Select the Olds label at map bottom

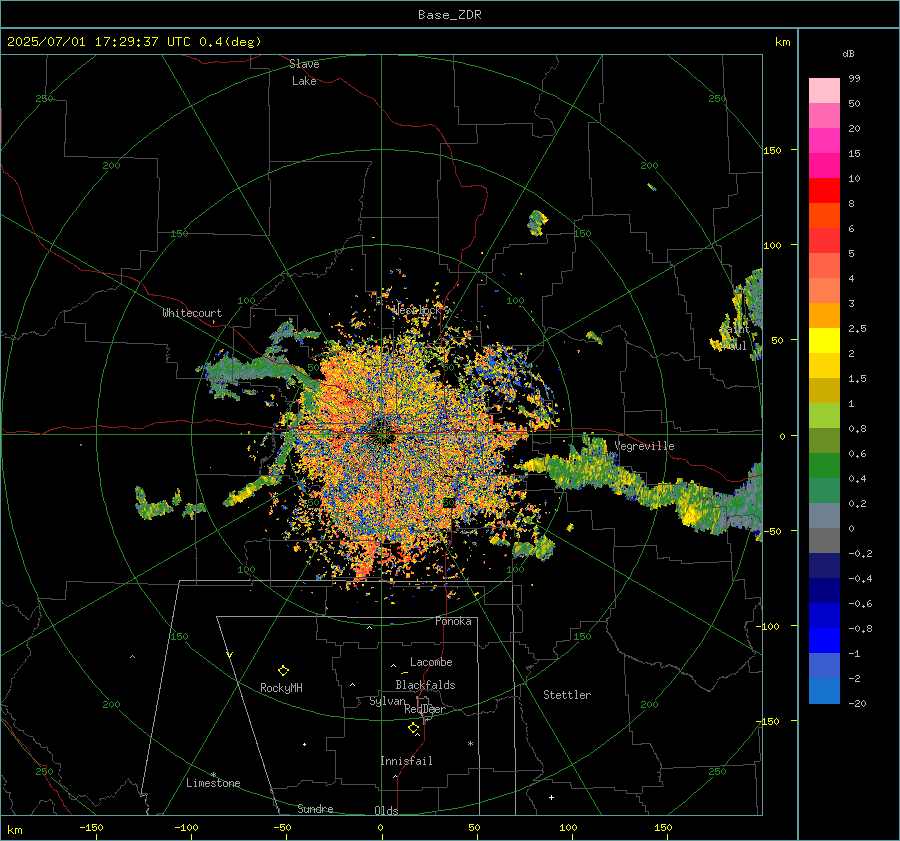click(386, 810)
